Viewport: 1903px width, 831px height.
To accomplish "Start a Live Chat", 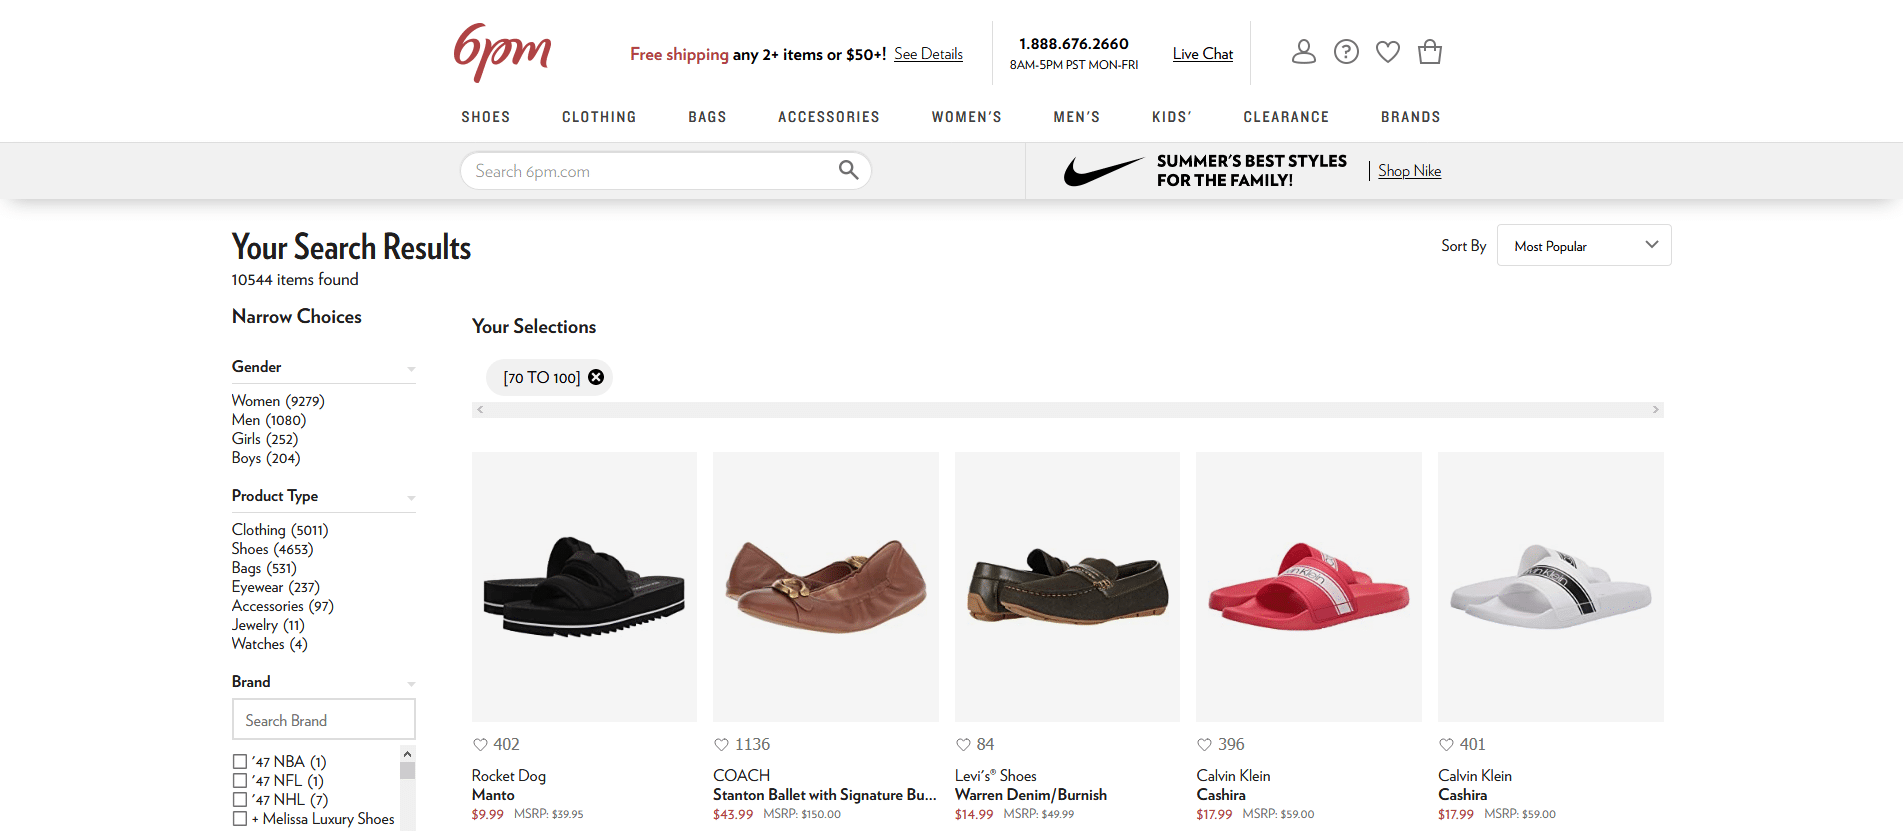I will click(1203, 54).
